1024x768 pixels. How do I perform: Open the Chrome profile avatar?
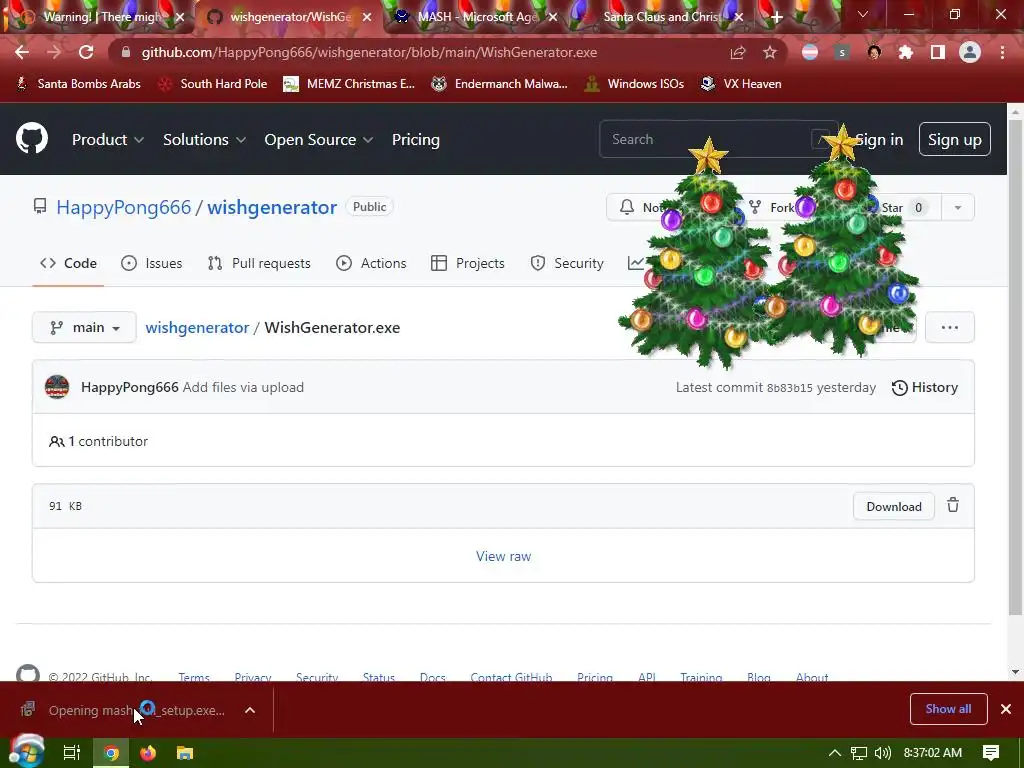pos(970,52)
